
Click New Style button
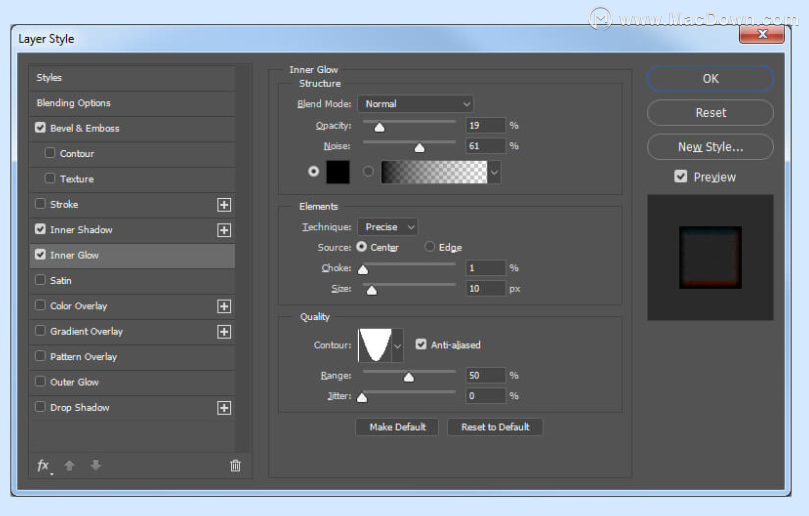click(710, 147)
